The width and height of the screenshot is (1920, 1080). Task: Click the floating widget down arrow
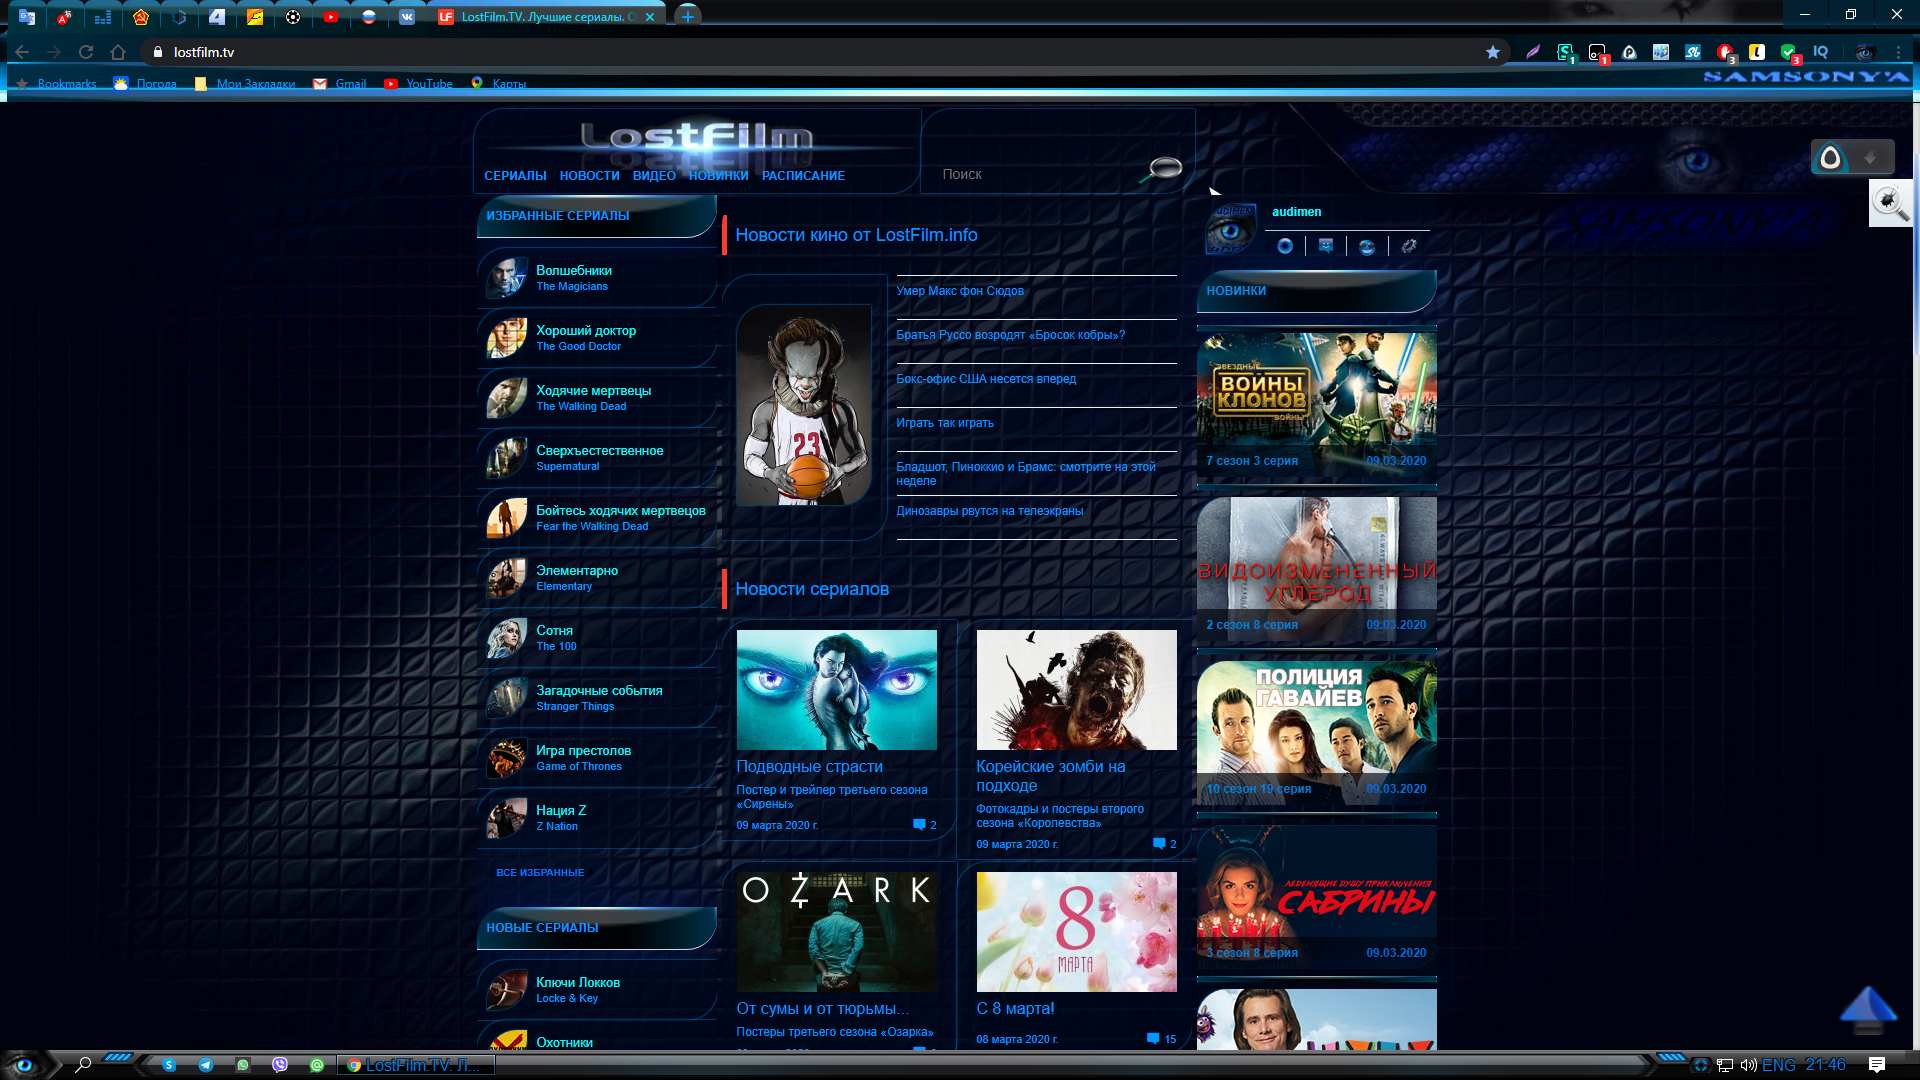pos(1870,158)
